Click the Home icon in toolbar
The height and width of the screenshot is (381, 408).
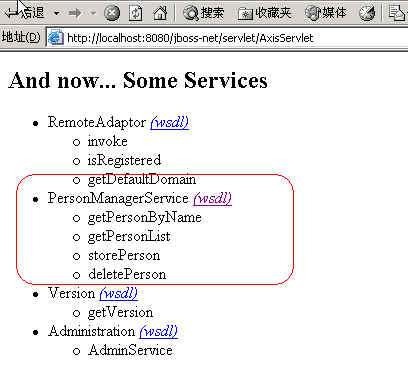coord(160,13)
